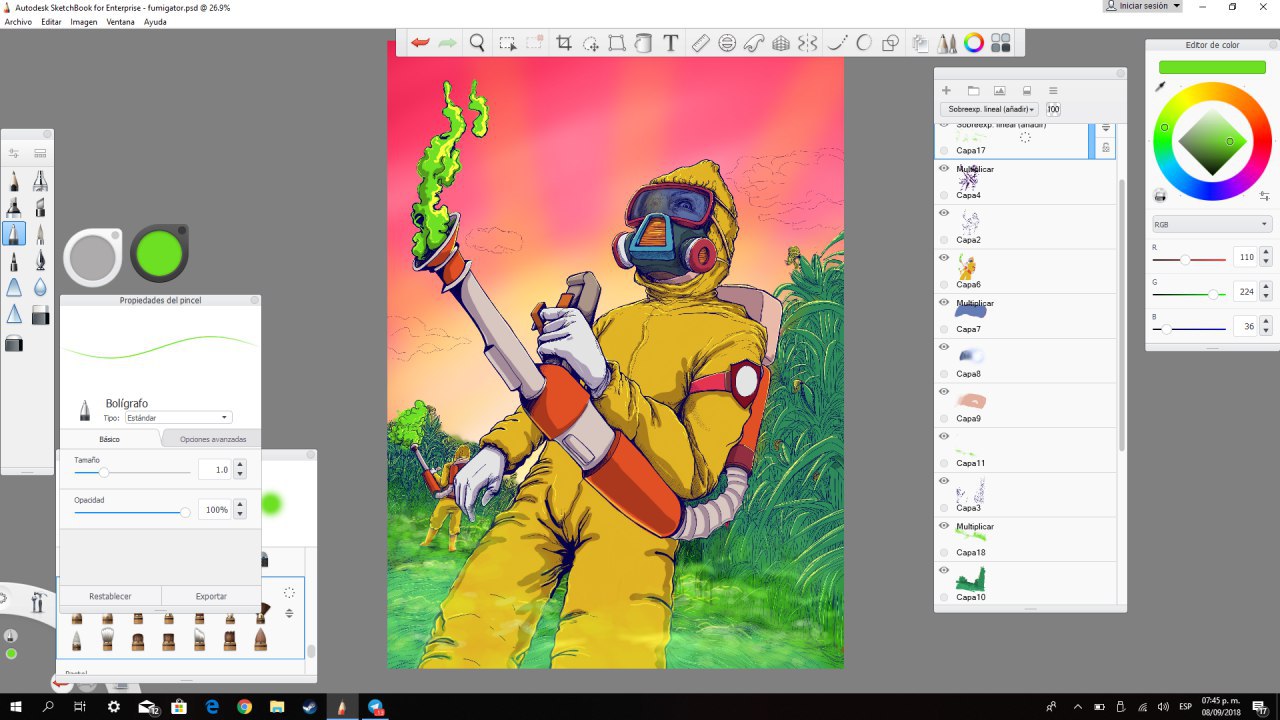This screenshot has width=1280, height=720.
Task: Hide layer Capa9
Action: tap(944, 391)
